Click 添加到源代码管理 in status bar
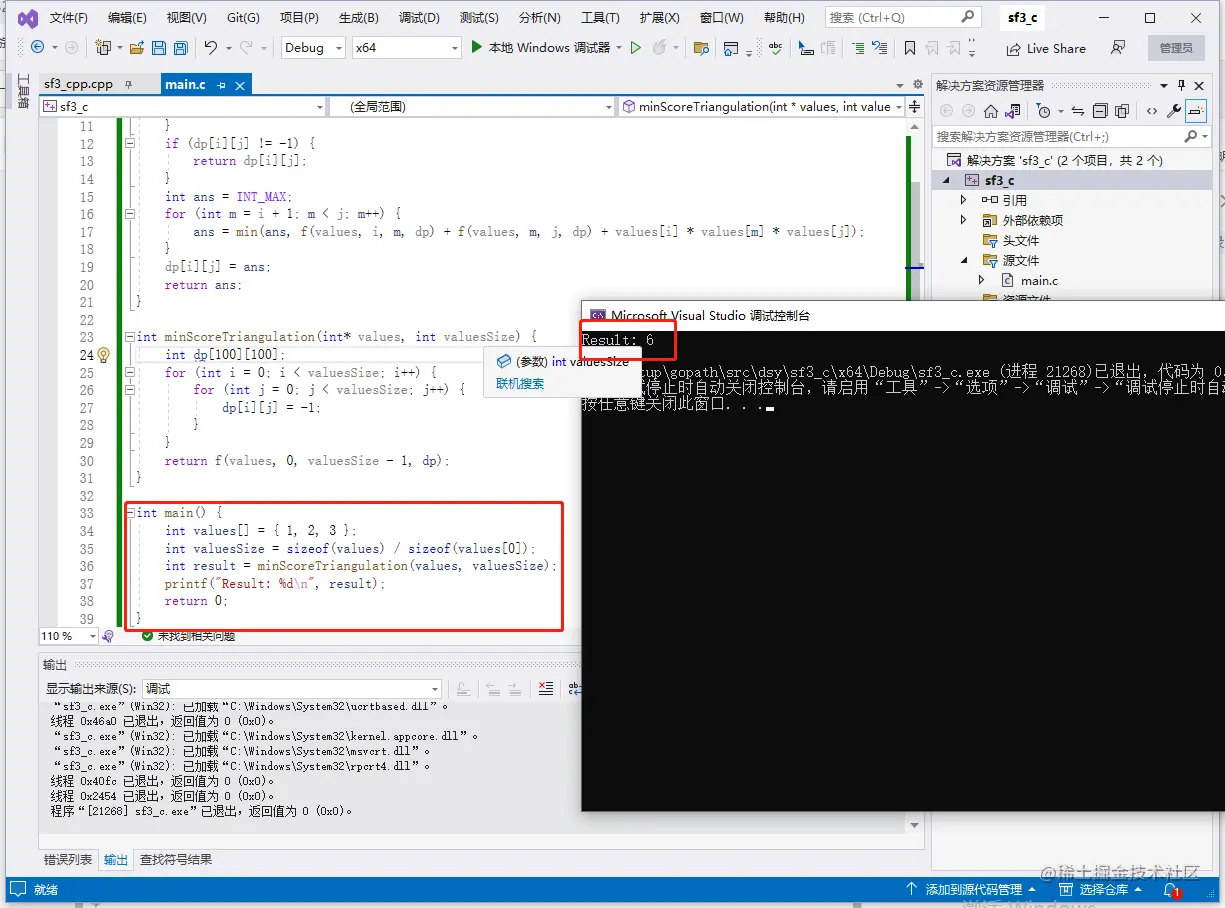 coord(972,889)
